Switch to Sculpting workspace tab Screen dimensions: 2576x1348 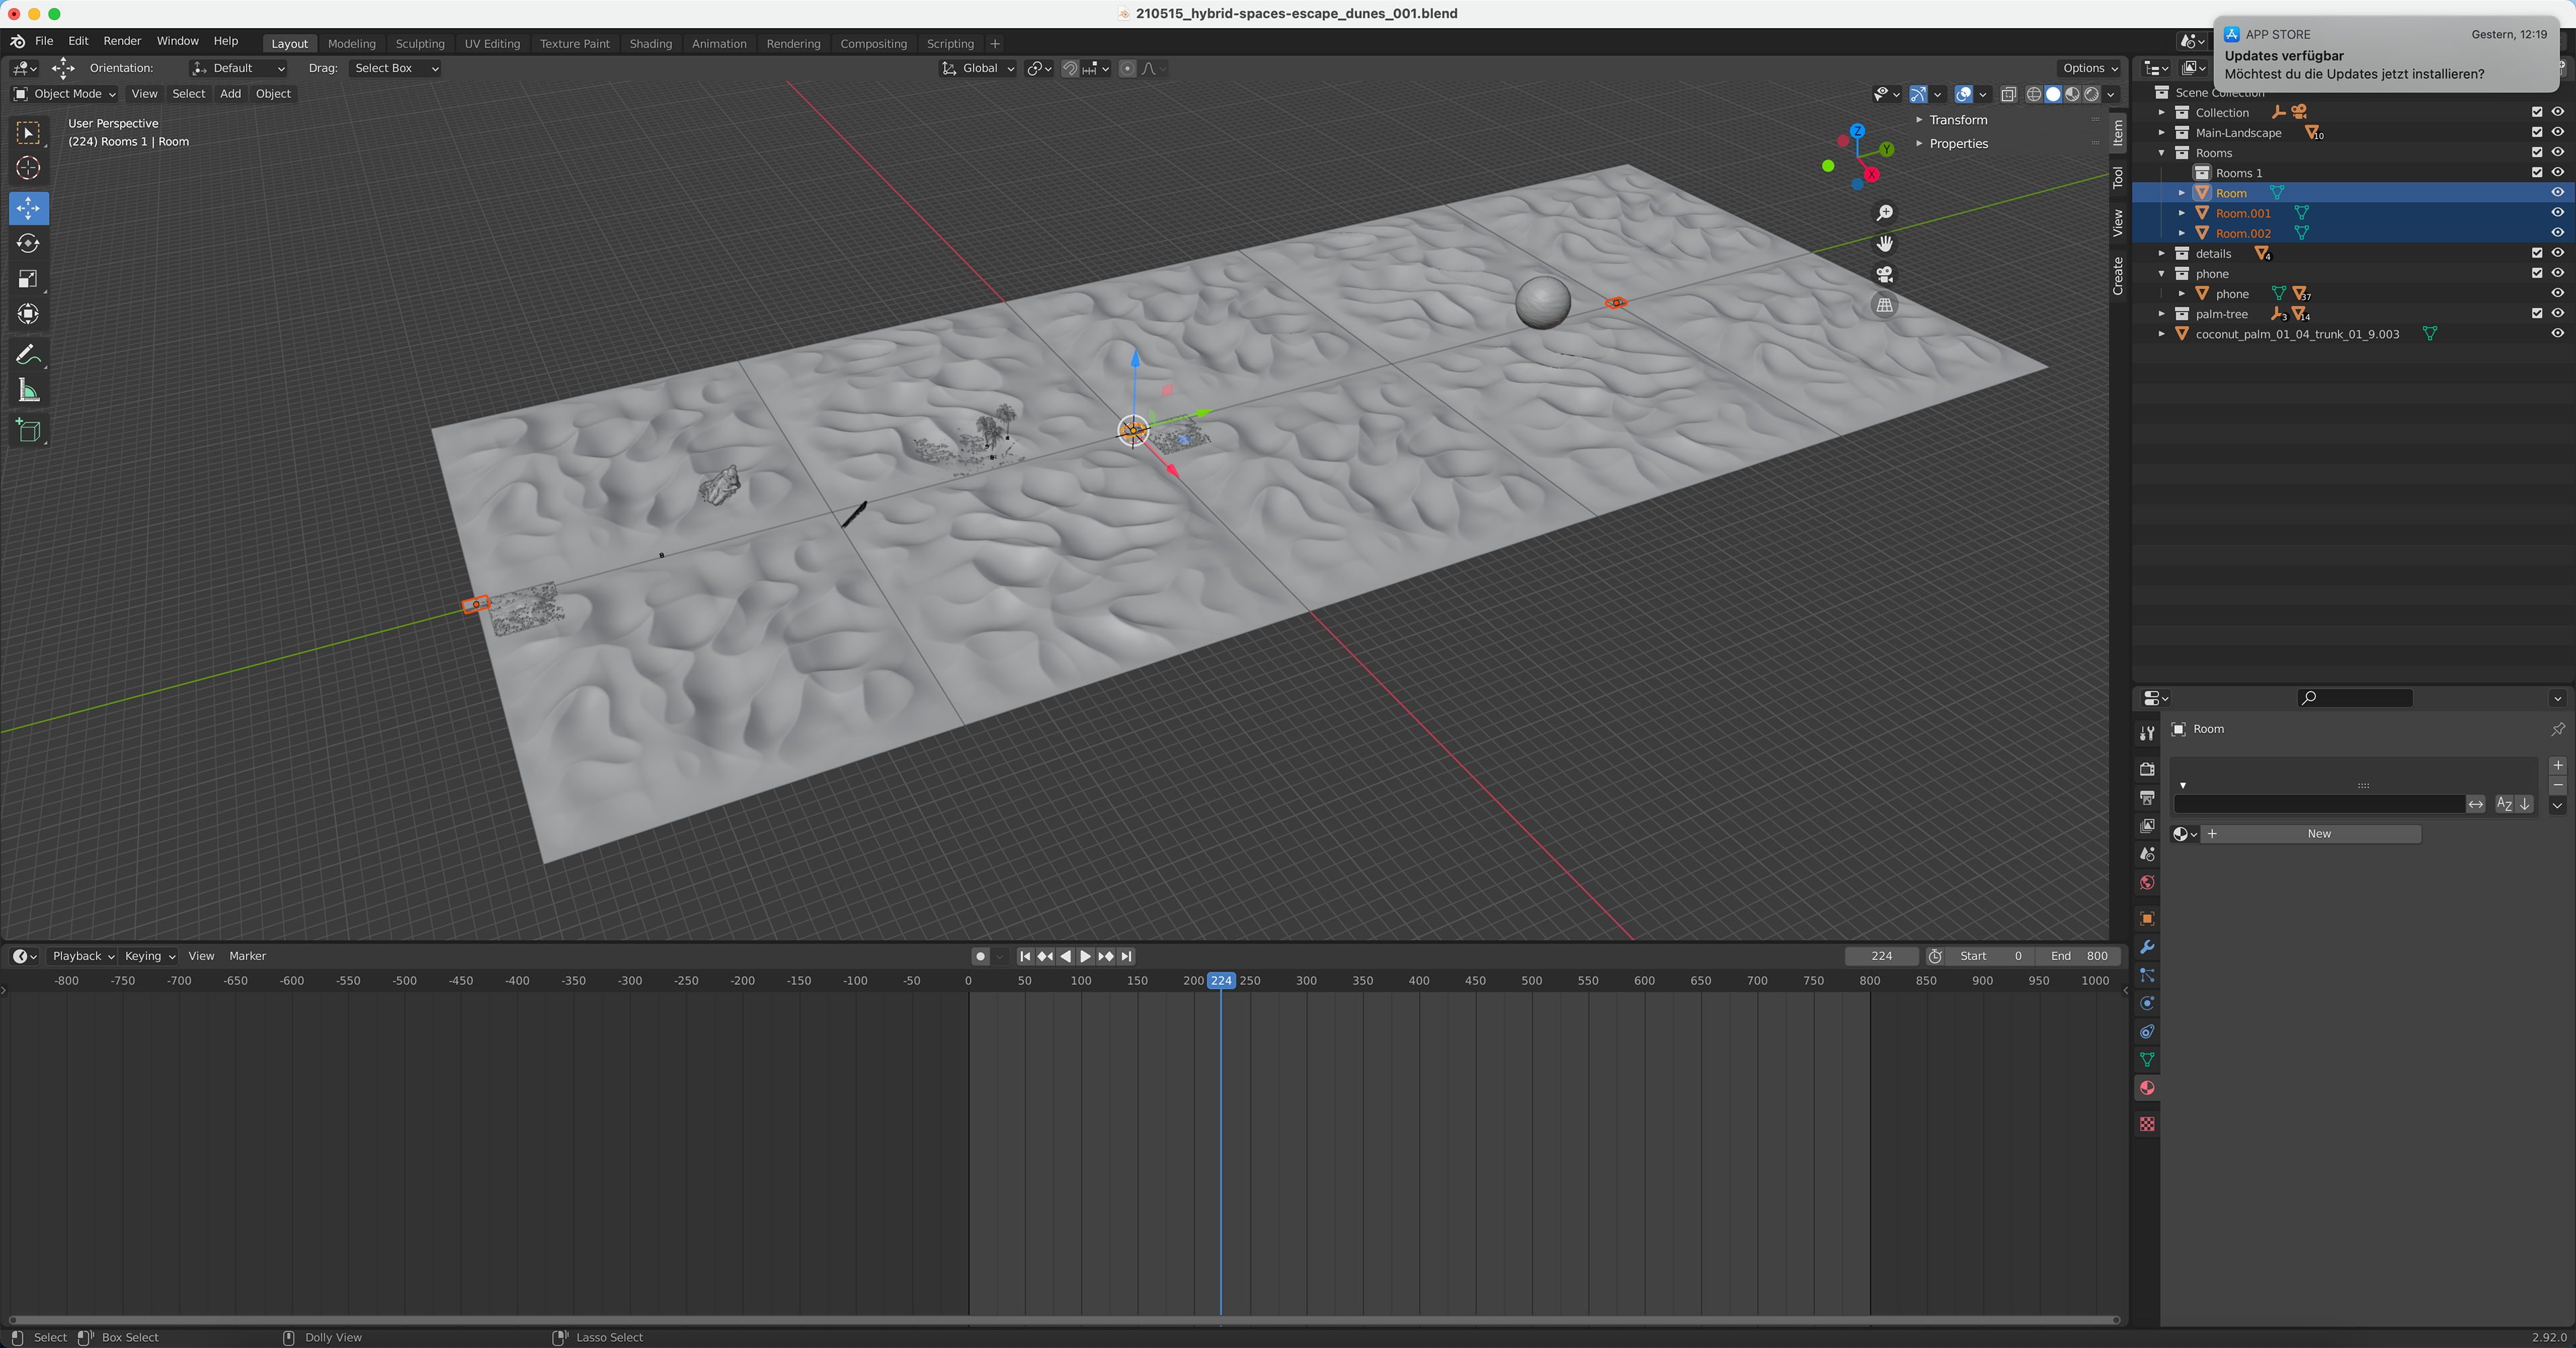420,44
